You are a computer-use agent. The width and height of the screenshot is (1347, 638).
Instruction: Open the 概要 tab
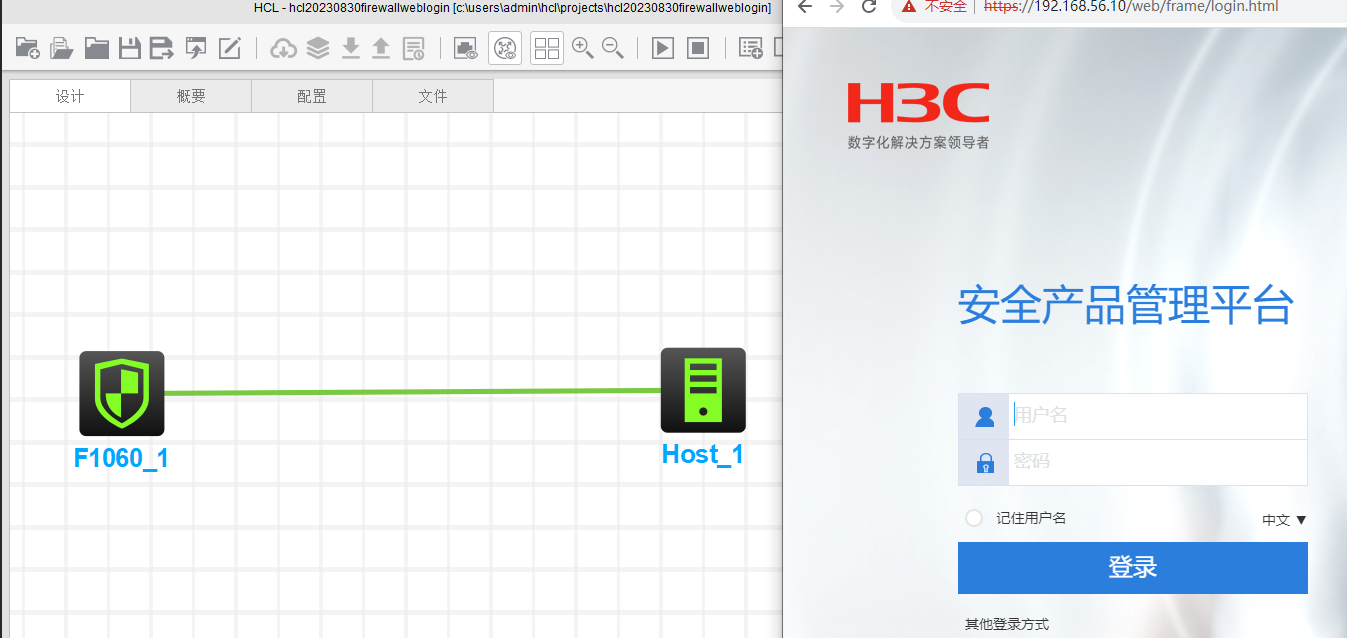click(191, 96)
